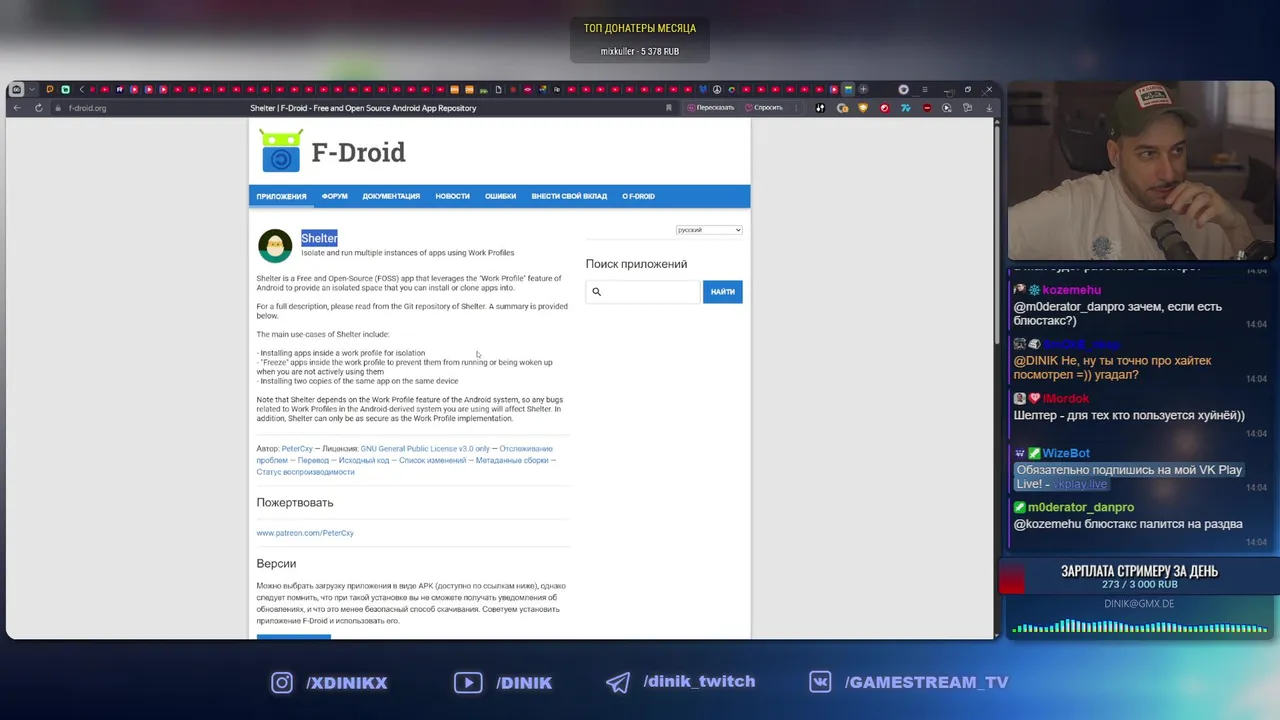Image resolution: width=1280 pixels, height=720 pixels.
Task: Click the Telegram /dinik_twitch icon
Action: pos(618,682)
